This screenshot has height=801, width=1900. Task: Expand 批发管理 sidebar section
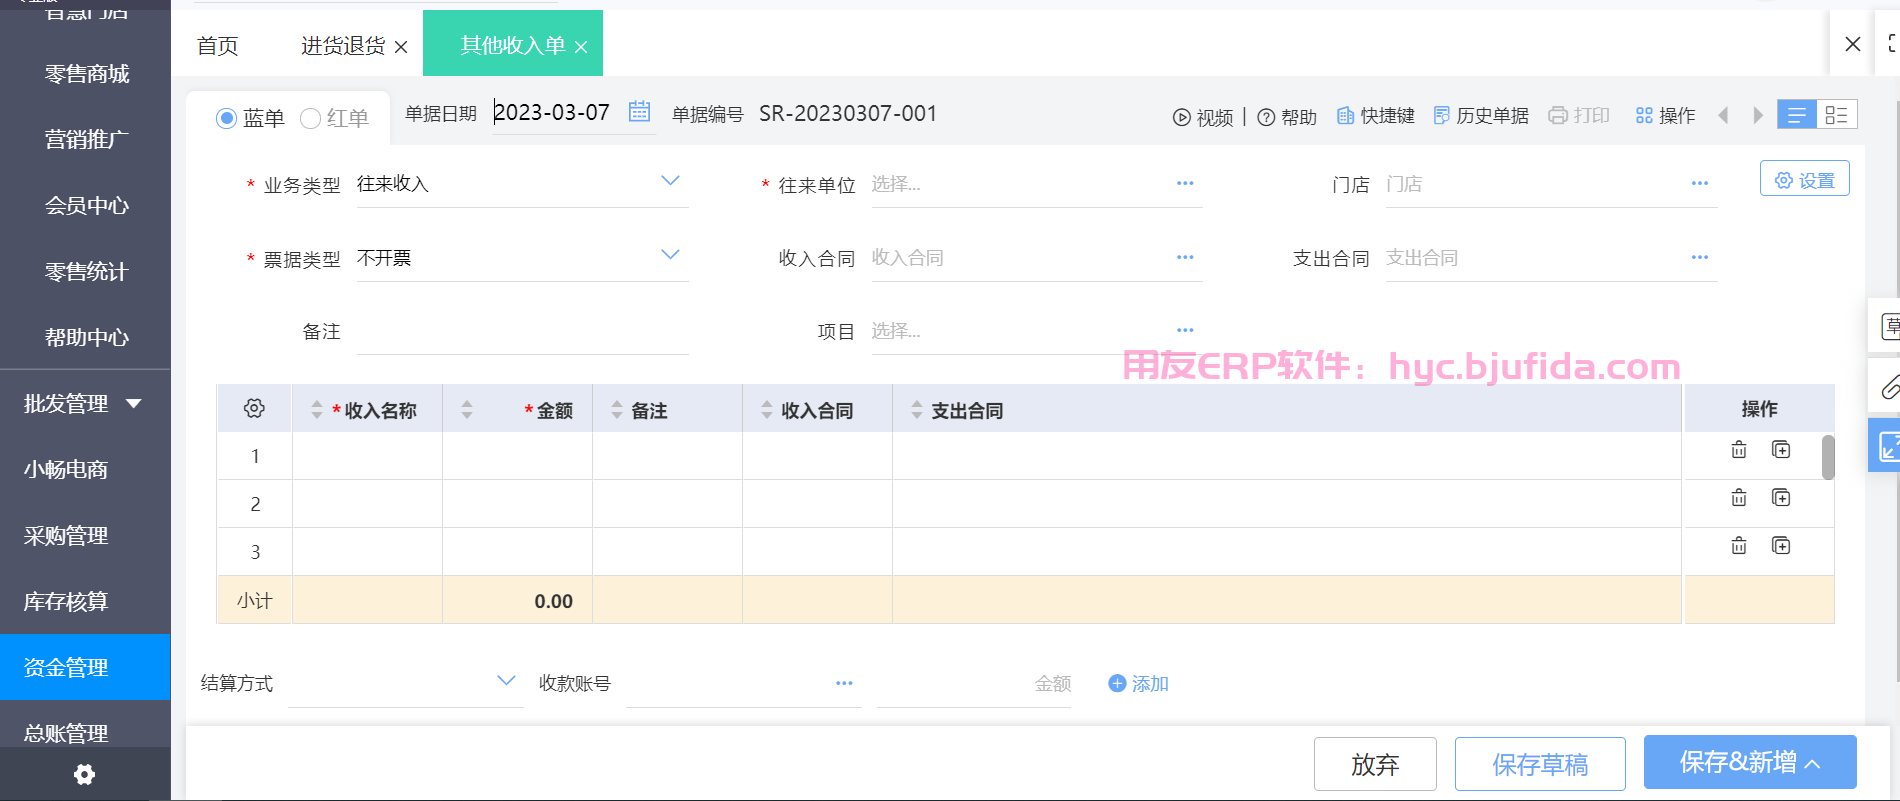[134, 404]
